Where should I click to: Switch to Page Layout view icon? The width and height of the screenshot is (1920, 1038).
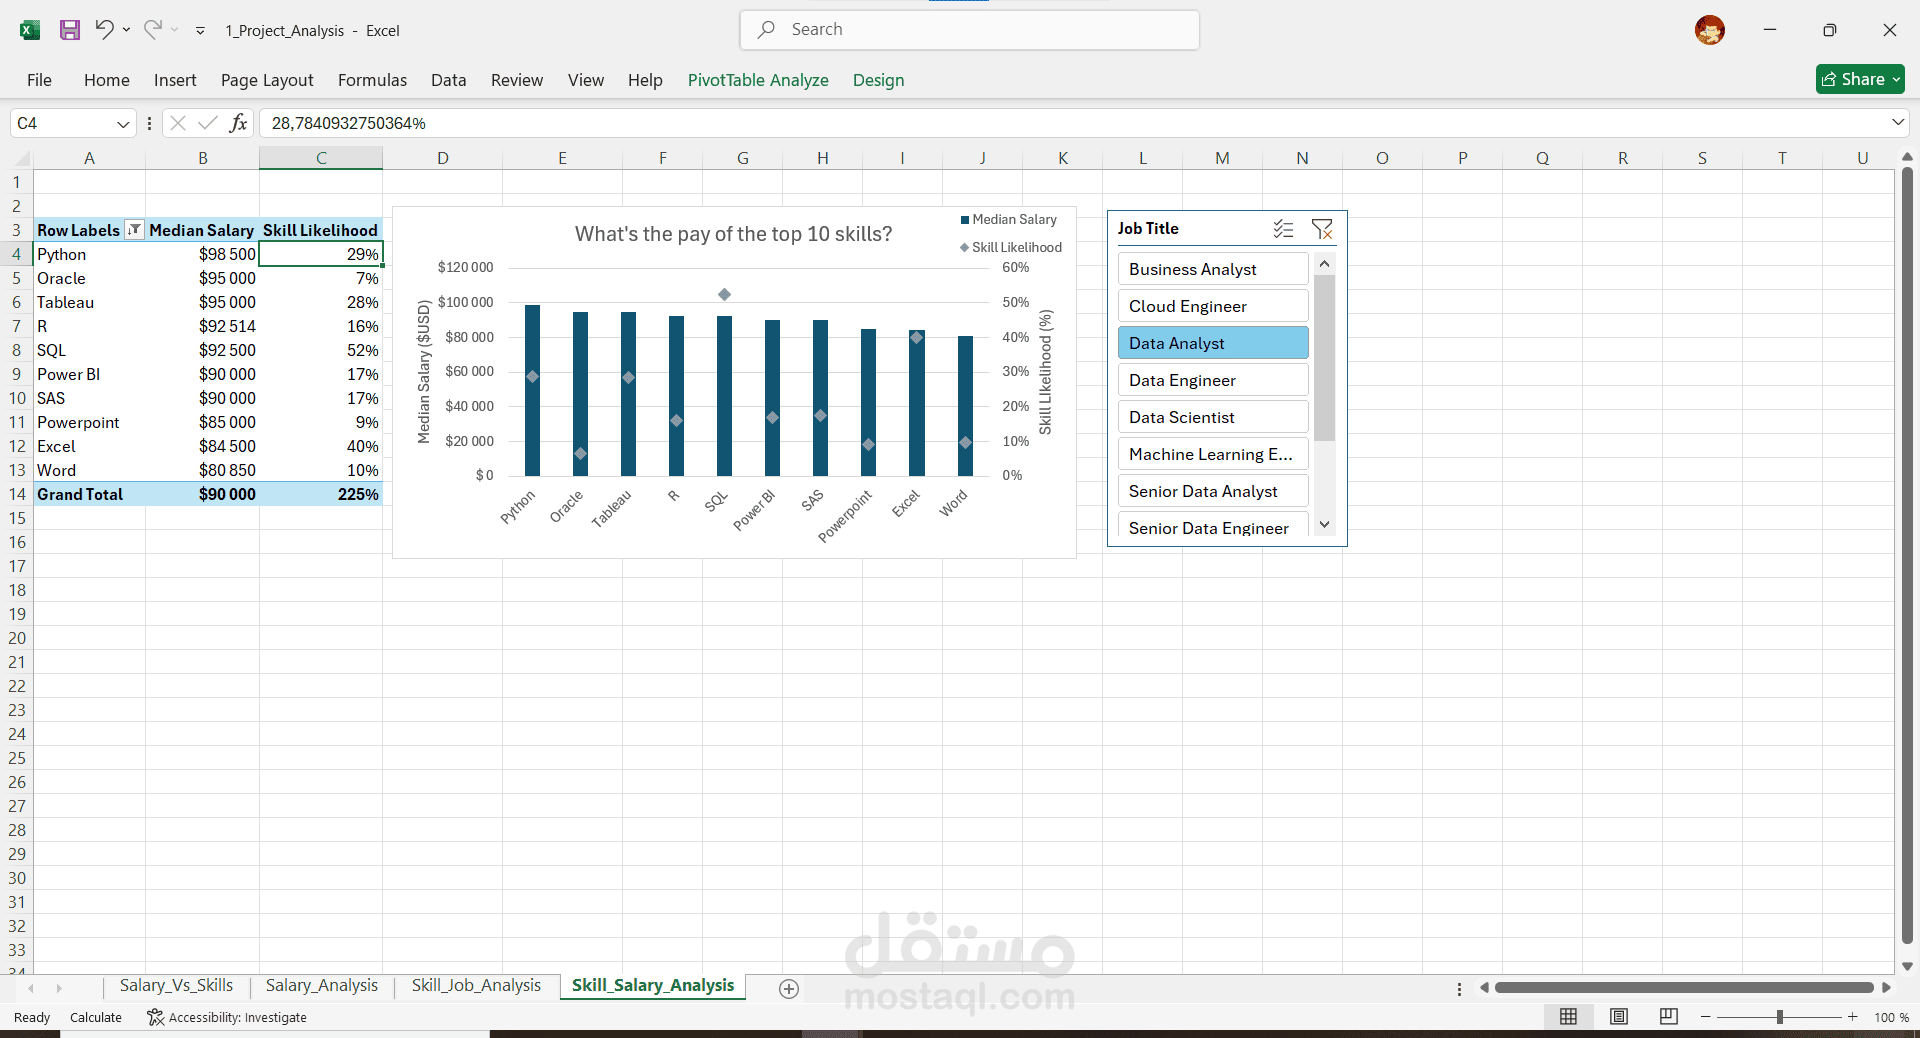point(1618,1017)
